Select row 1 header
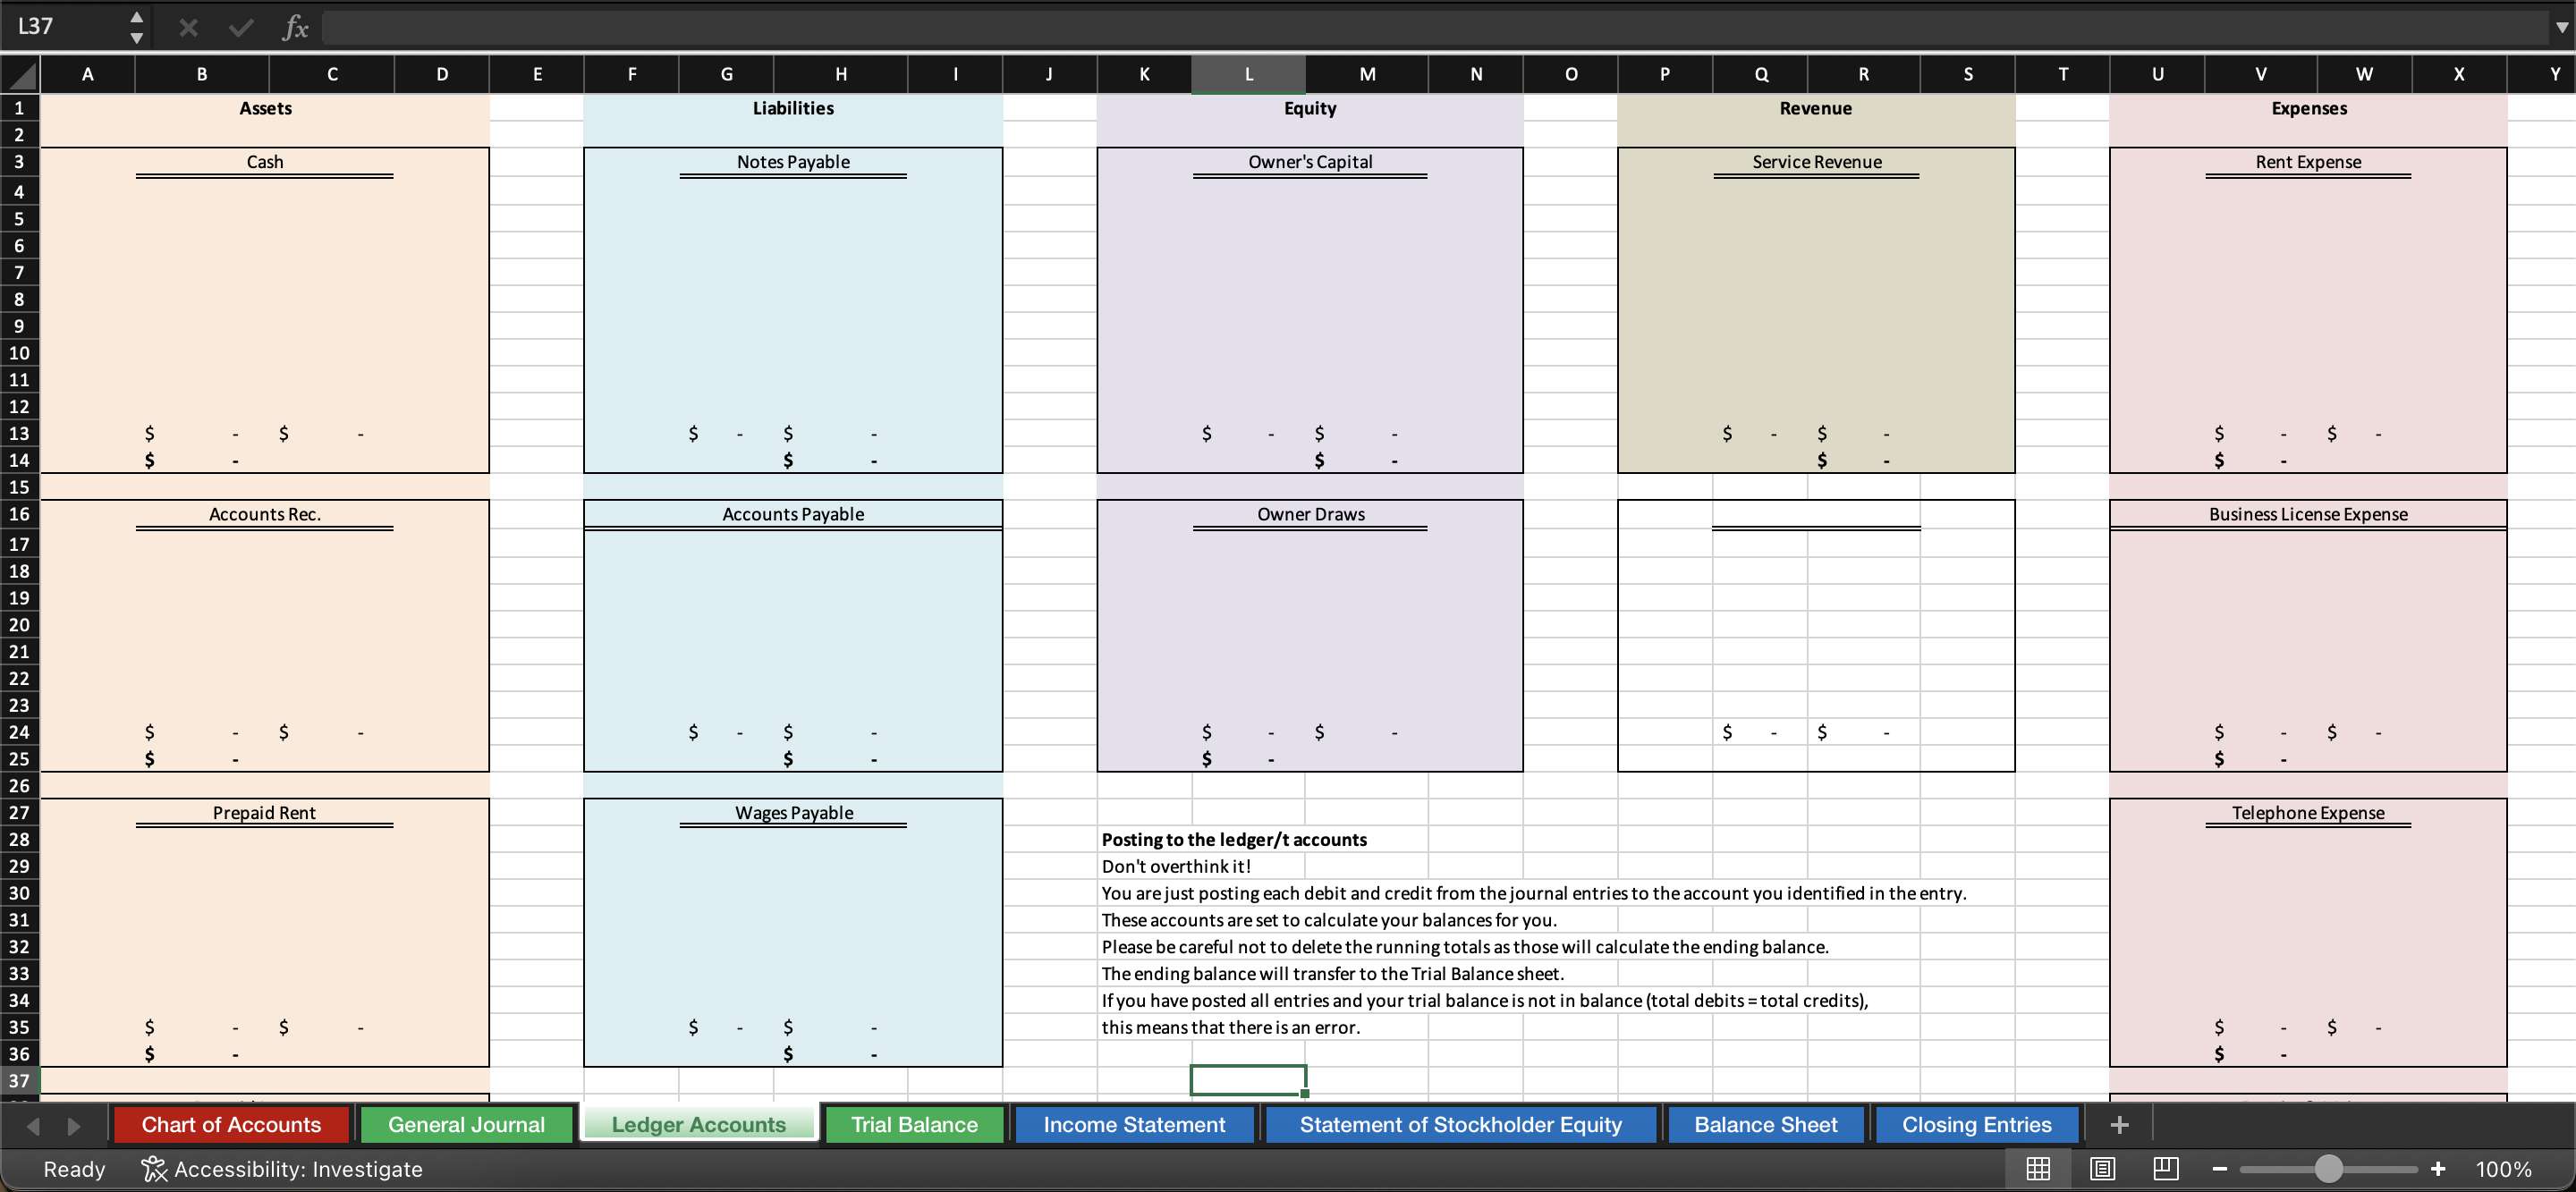The width and height of the screenshot is (2576, 1192). click(x=19, y=108)
